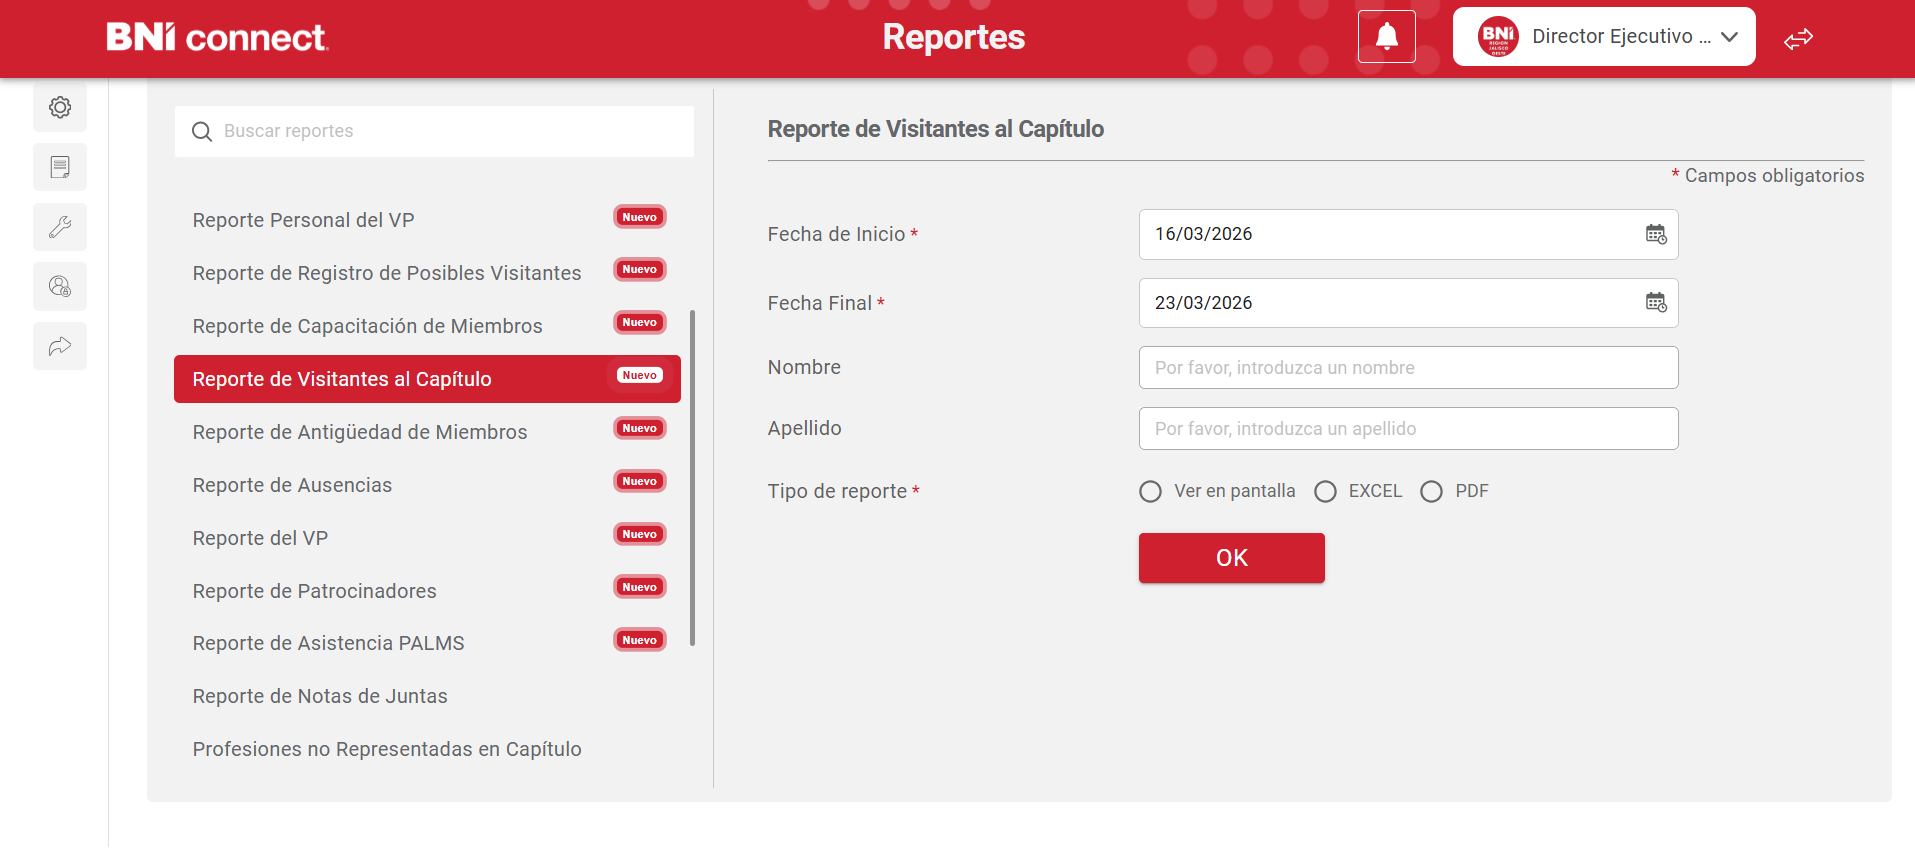Select the Ver en pantalla option
Image resolution: width=1915 pixels, height=857 pixels.
1150,491
